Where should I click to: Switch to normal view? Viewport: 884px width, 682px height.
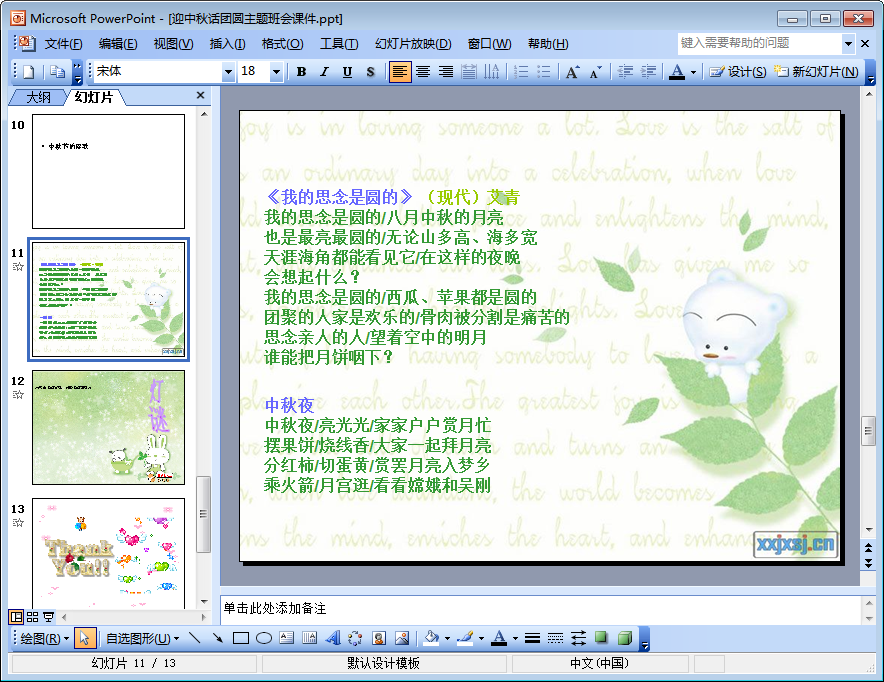[16, 617]
